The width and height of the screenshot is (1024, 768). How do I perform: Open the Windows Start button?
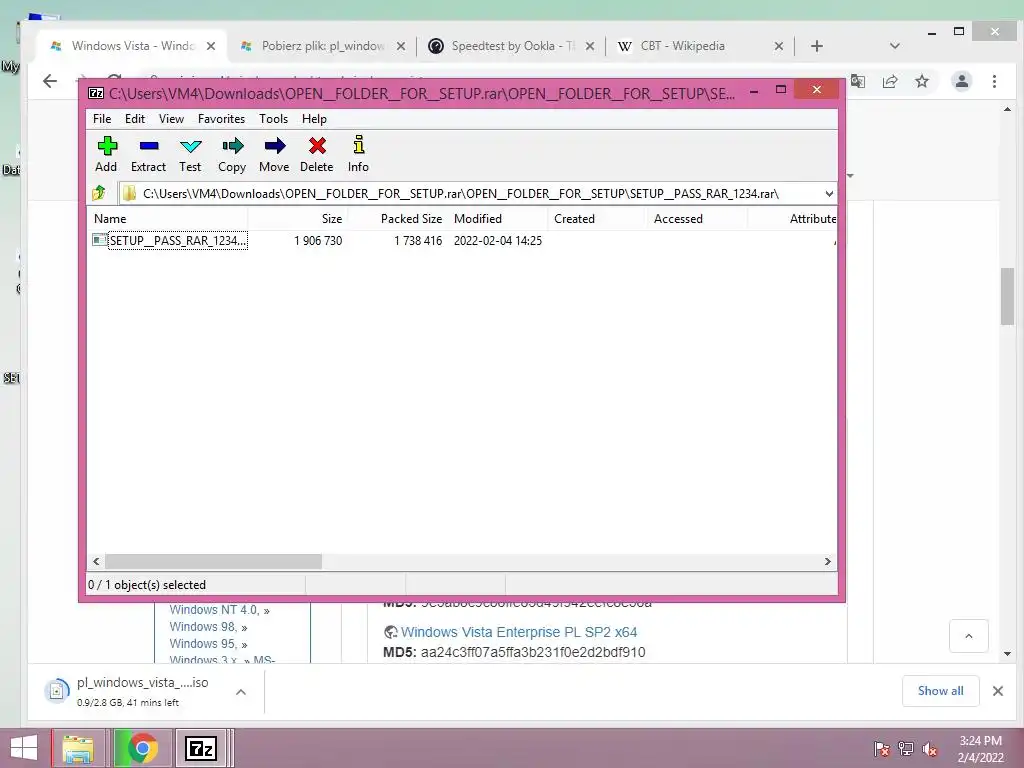tap(24, 748)
